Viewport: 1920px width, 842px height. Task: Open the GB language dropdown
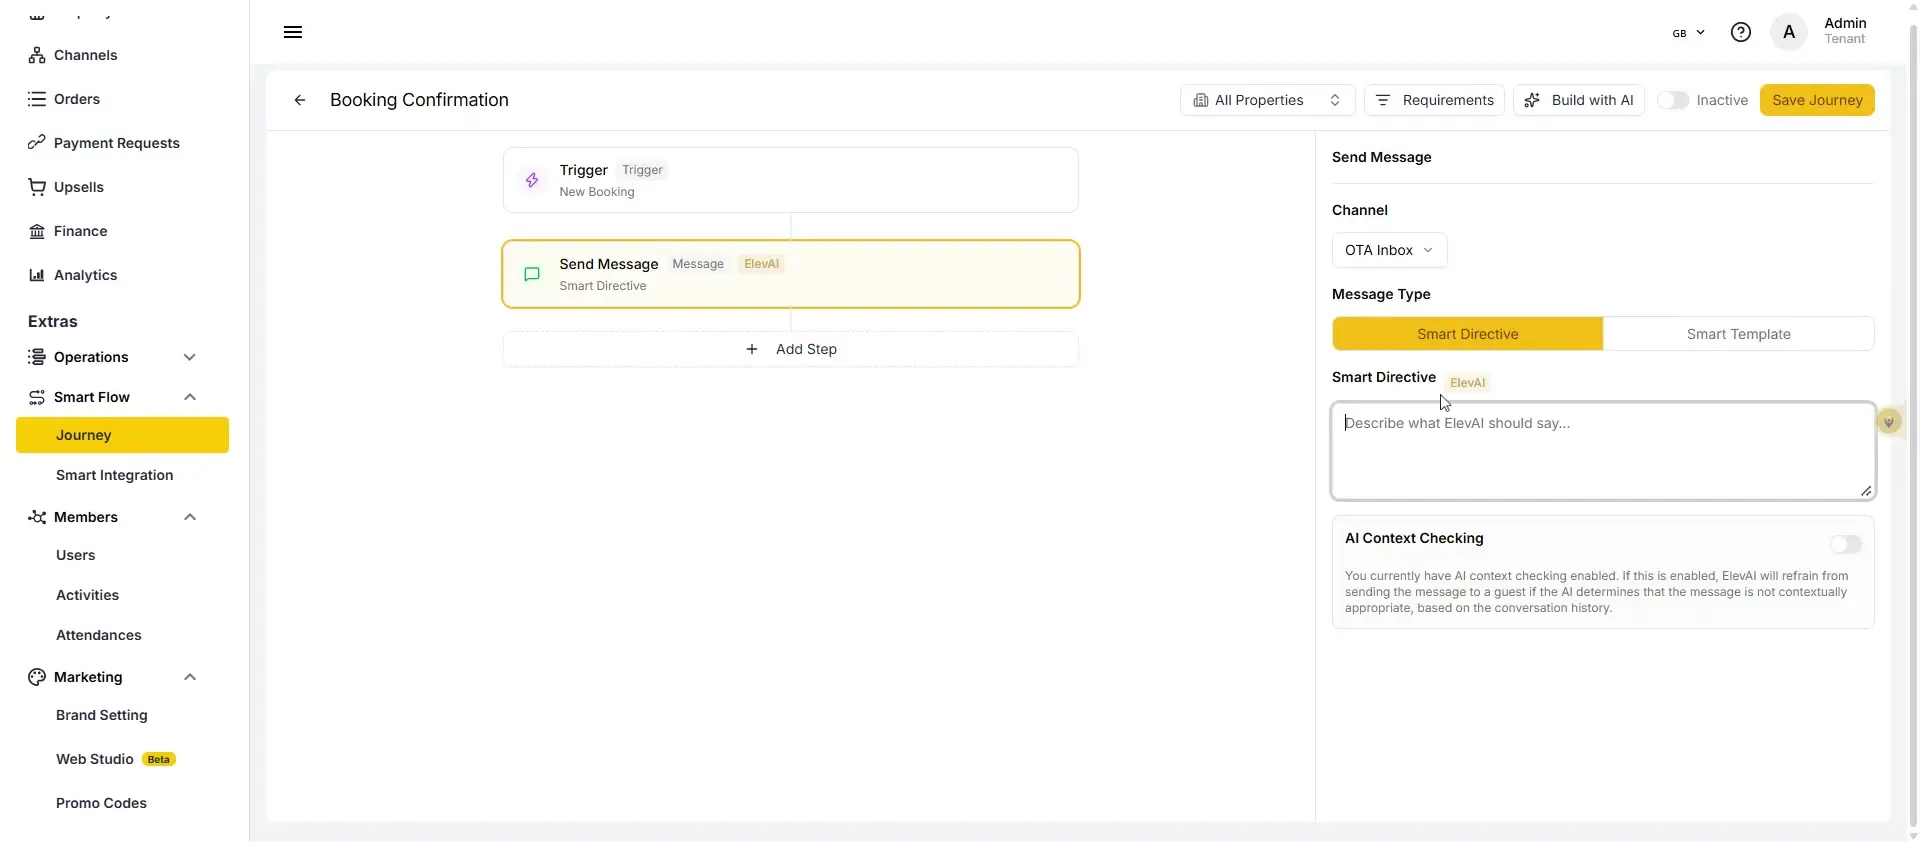tap(1689, 33)
